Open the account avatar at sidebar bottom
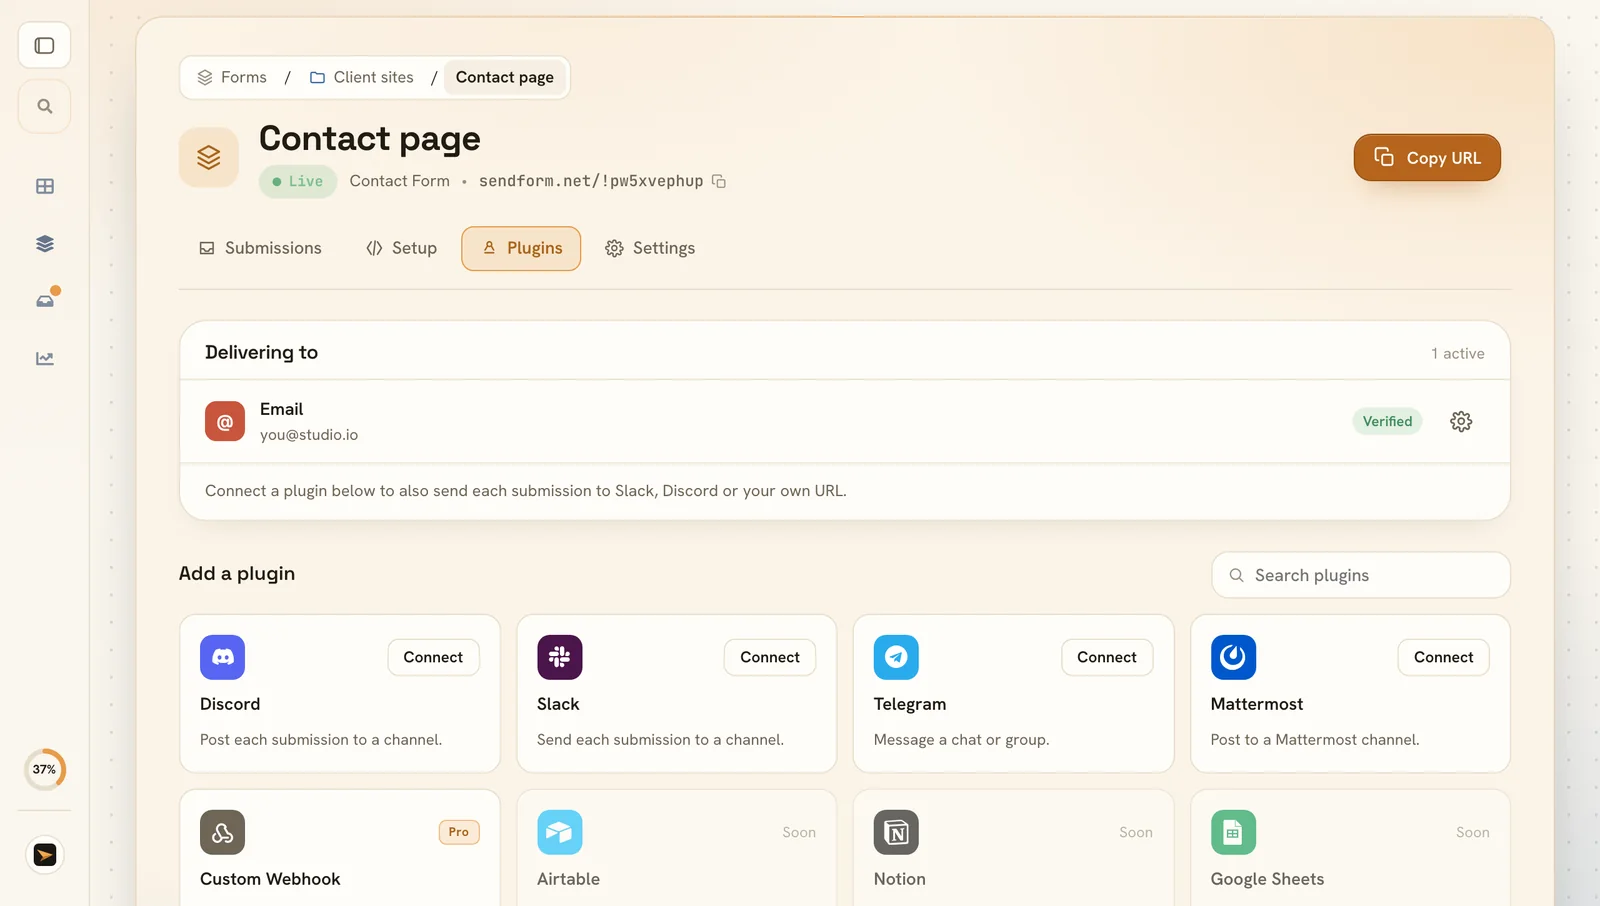Image resolution: width=1600 pixels, height=906 pixels. [44, 855]
